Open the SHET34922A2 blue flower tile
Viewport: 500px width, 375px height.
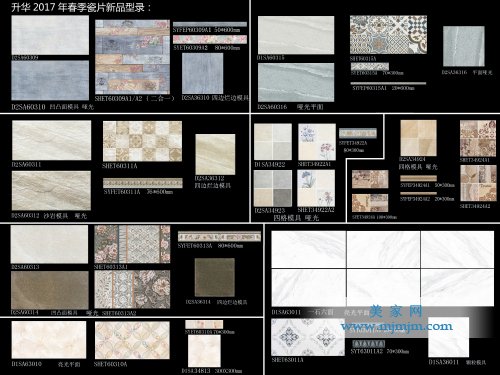316,188
